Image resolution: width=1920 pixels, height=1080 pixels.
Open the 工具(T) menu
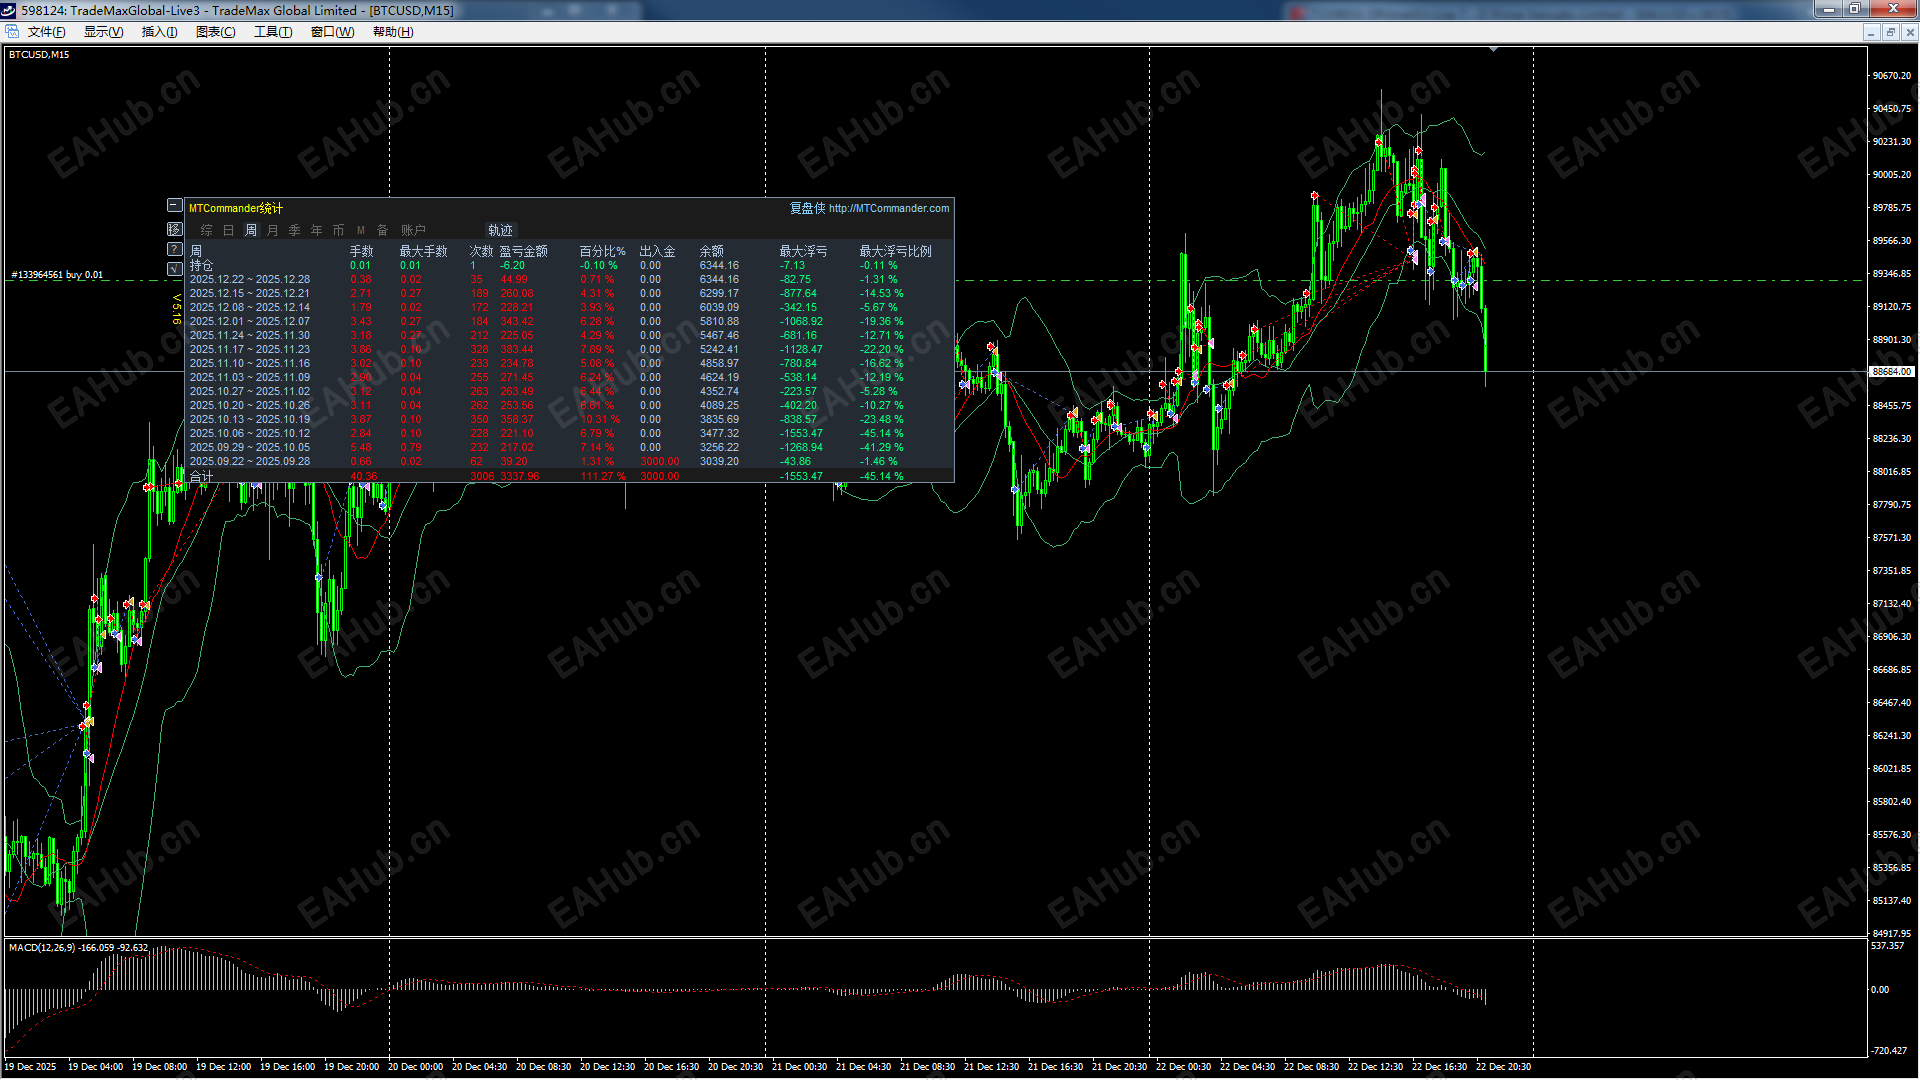click(x=272, y=31)
